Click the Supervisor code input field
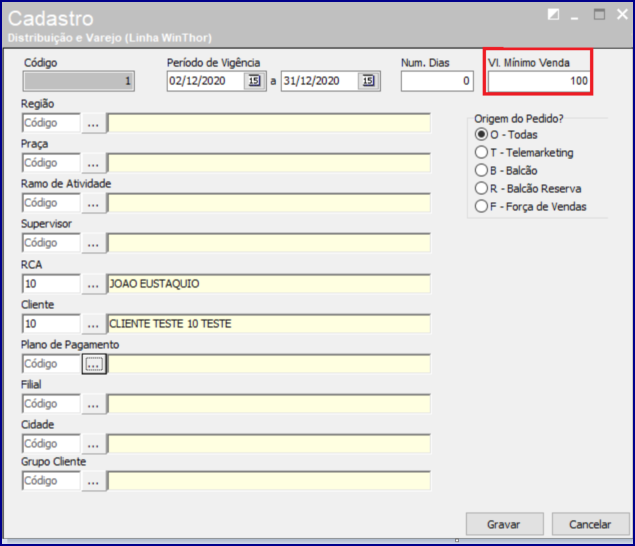The width and height of the screenshot is (635, 546). [x=51, y=243]
